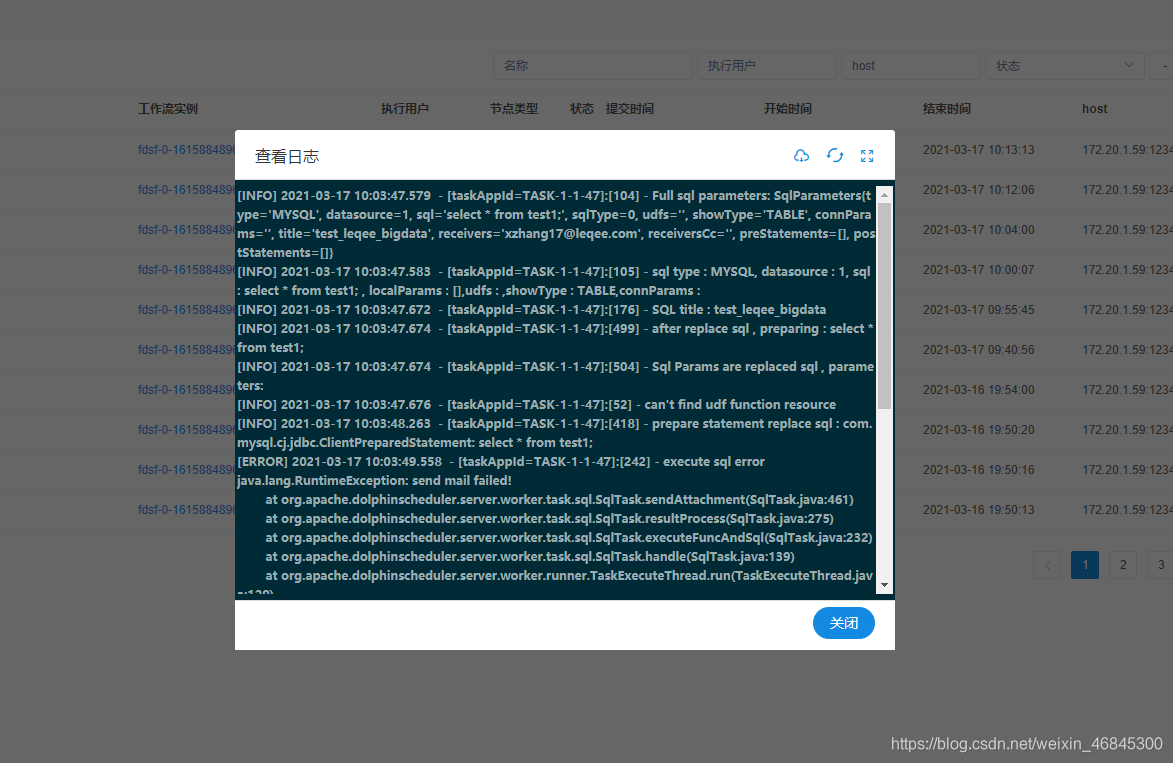Select page 1 in pagination

tap(1084, 565)
